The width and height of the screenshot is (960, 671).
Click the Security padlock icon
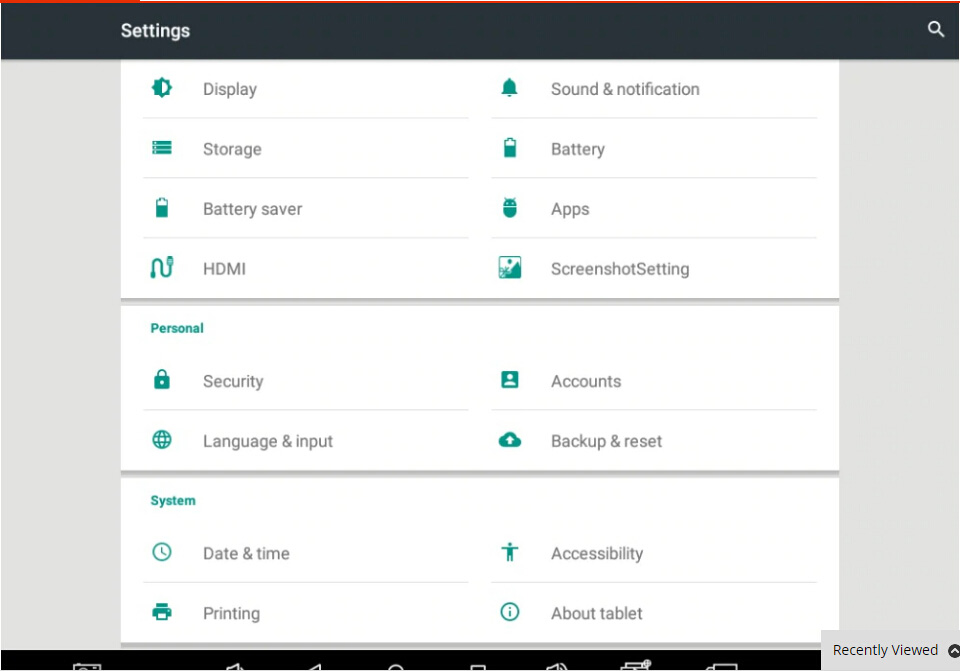pyautogui.click(x=162, y=380)
